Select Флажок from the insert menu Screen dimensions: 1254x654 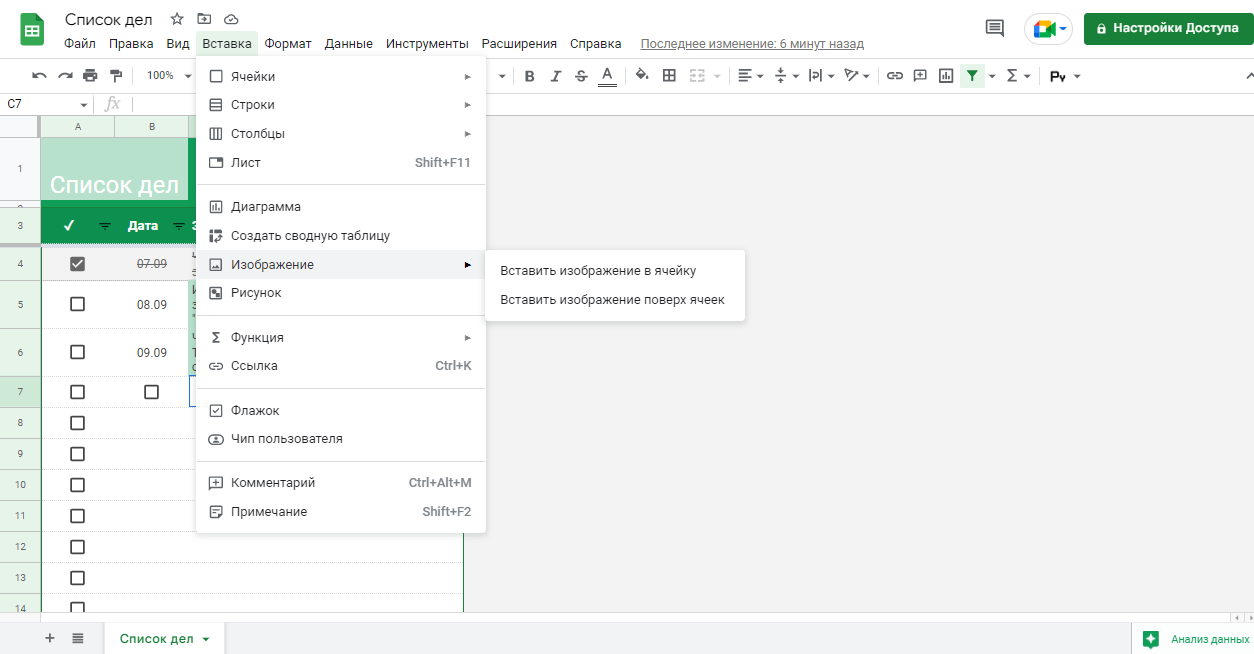pos(255,411)
